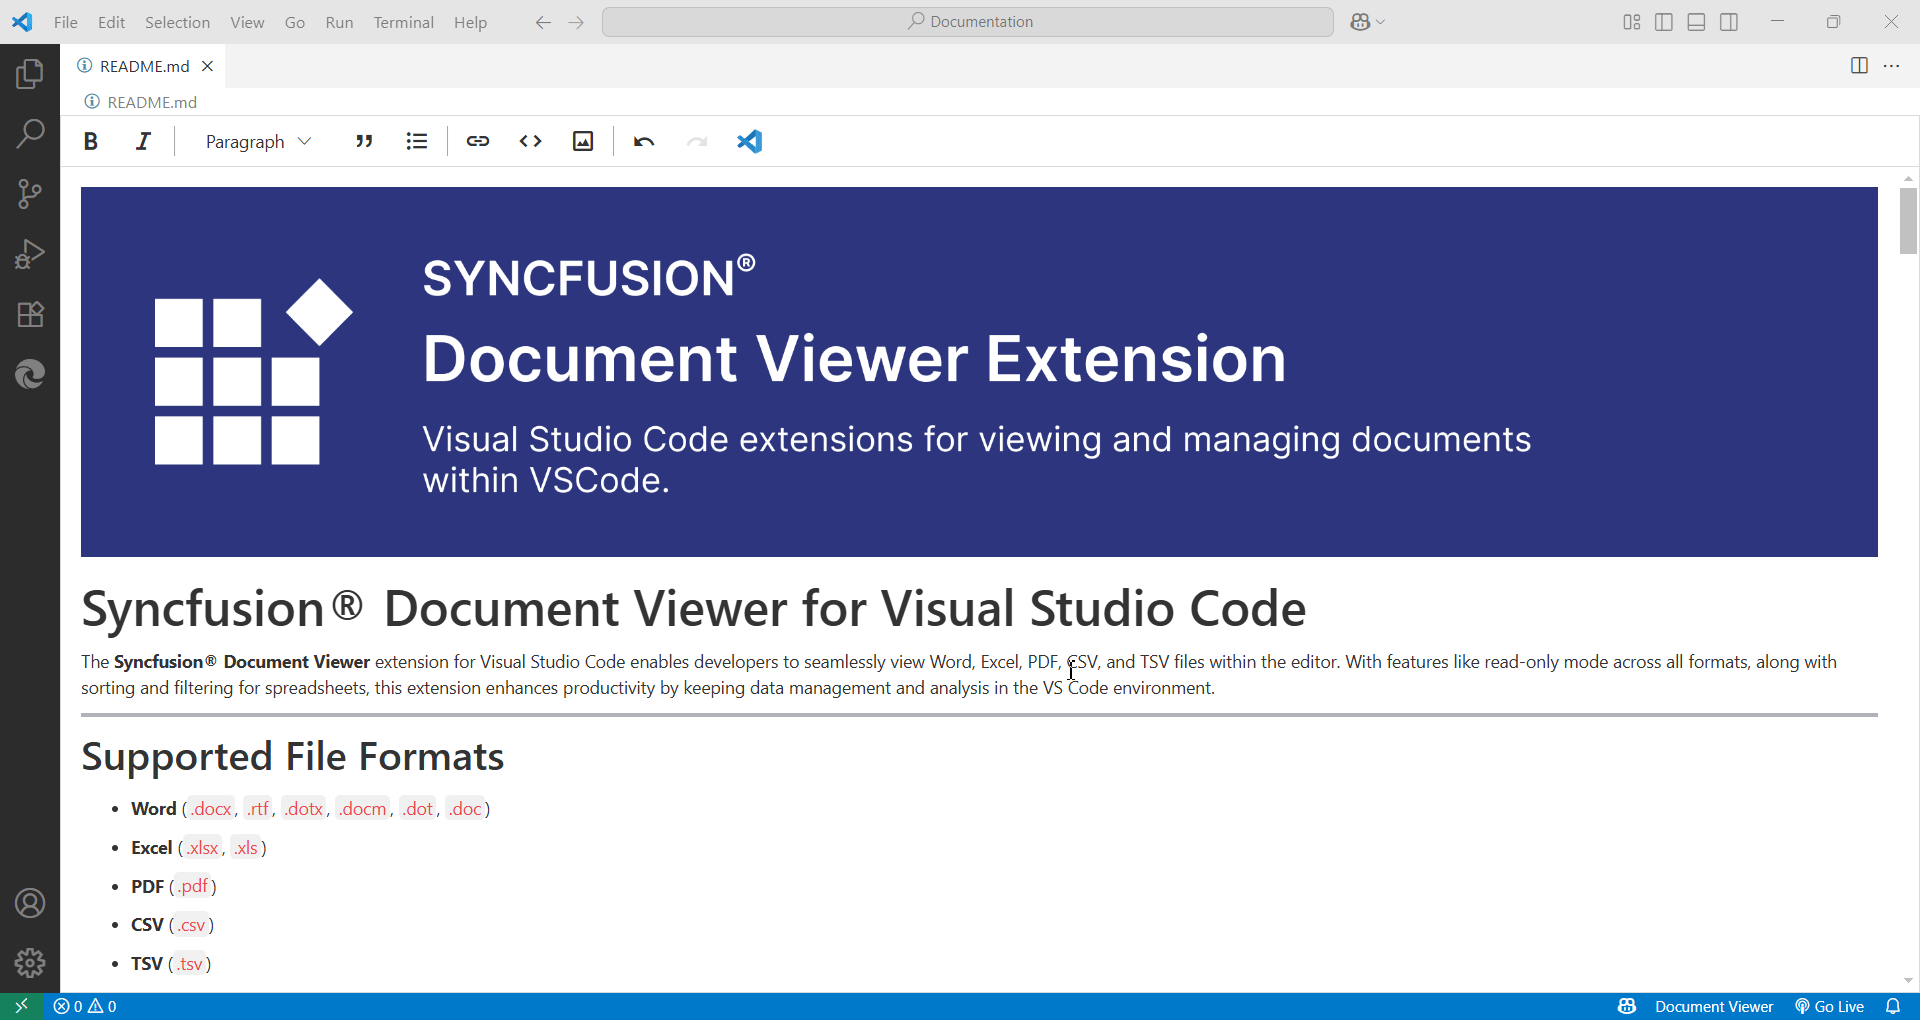Click the .docm code text
Viewport: 1920px width, 1020px height.
click(x=363, y=808)
